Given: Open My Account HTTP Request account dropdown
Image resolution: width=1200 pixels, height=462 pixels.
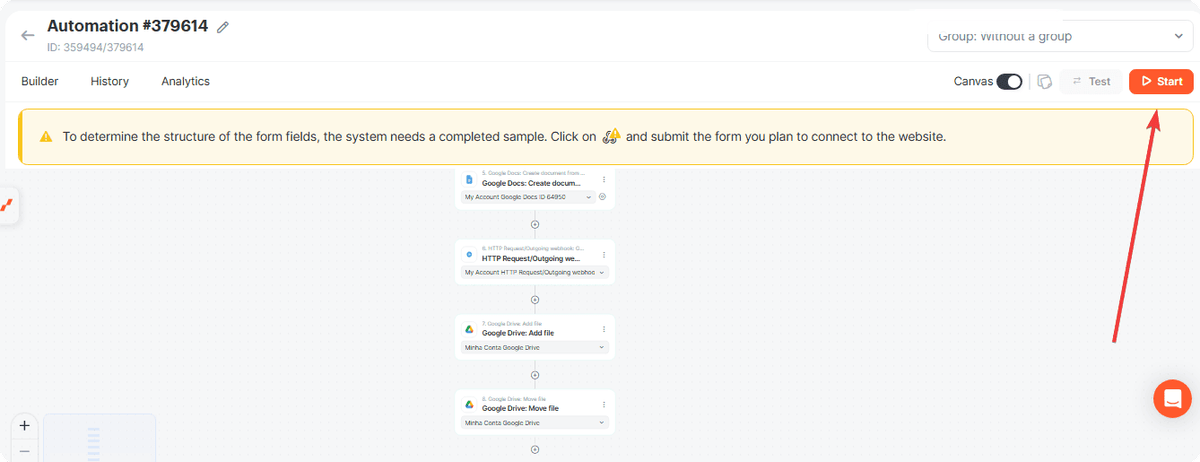Looking at the screenshot, I should [x=535, y=272].
